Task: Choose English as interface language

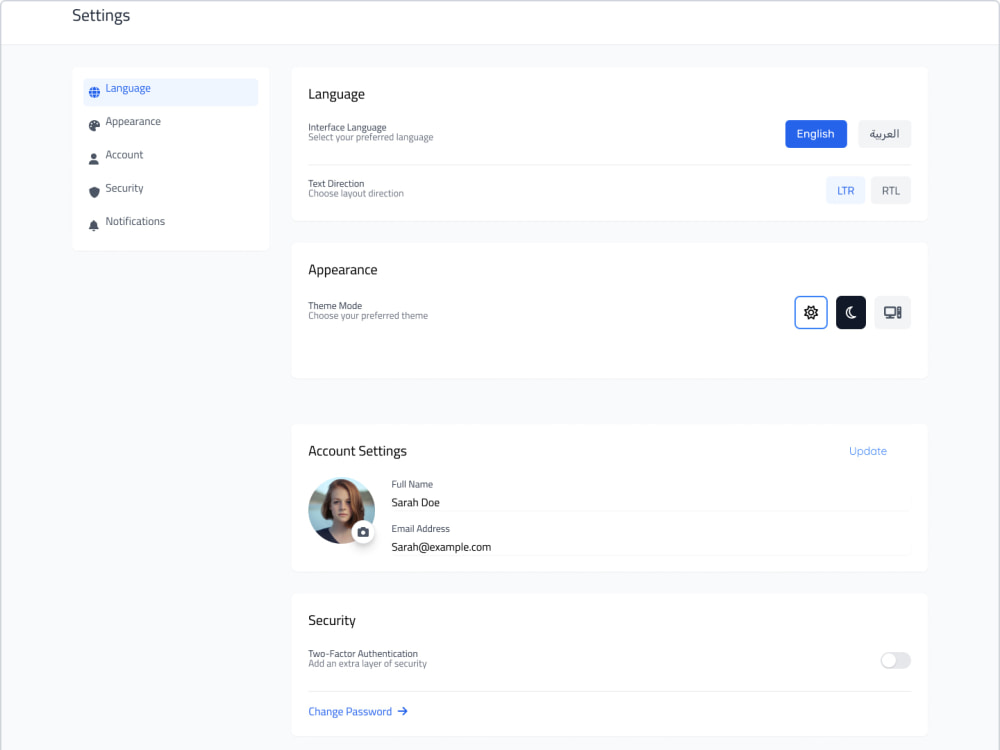Action: [x=816, y=134]
